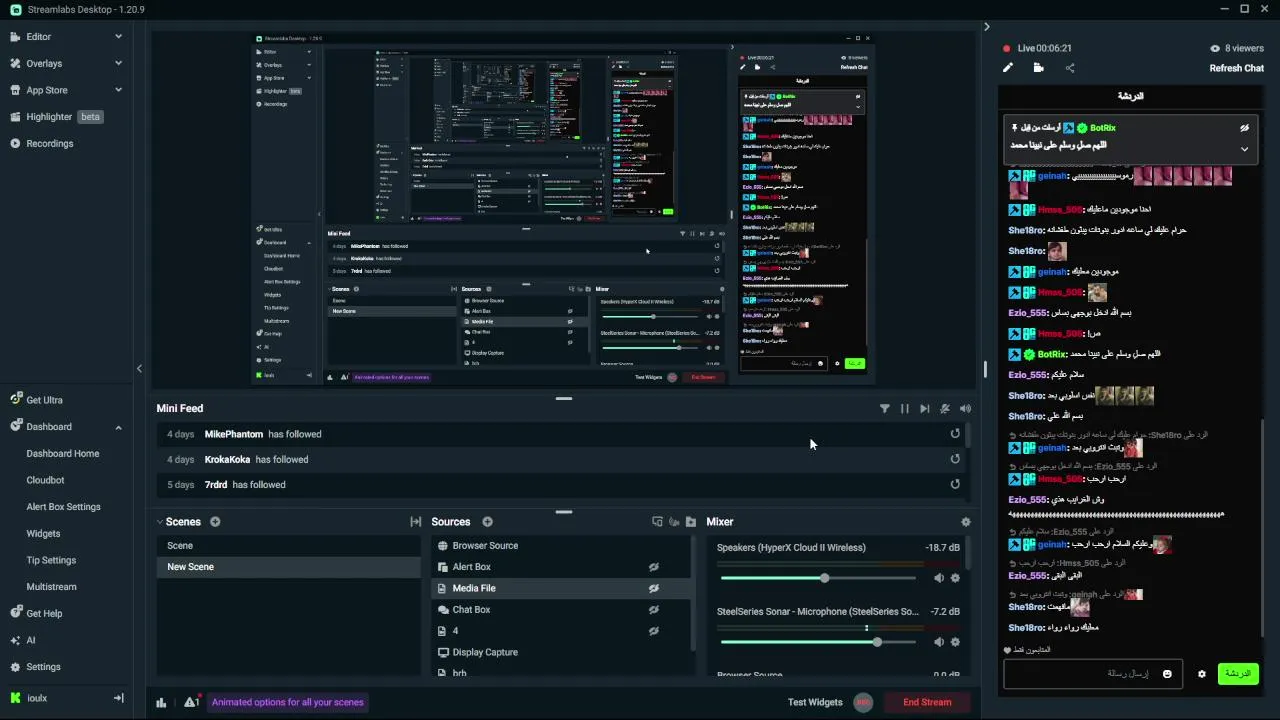Add a new scene with plus icon

click(215, 522)
